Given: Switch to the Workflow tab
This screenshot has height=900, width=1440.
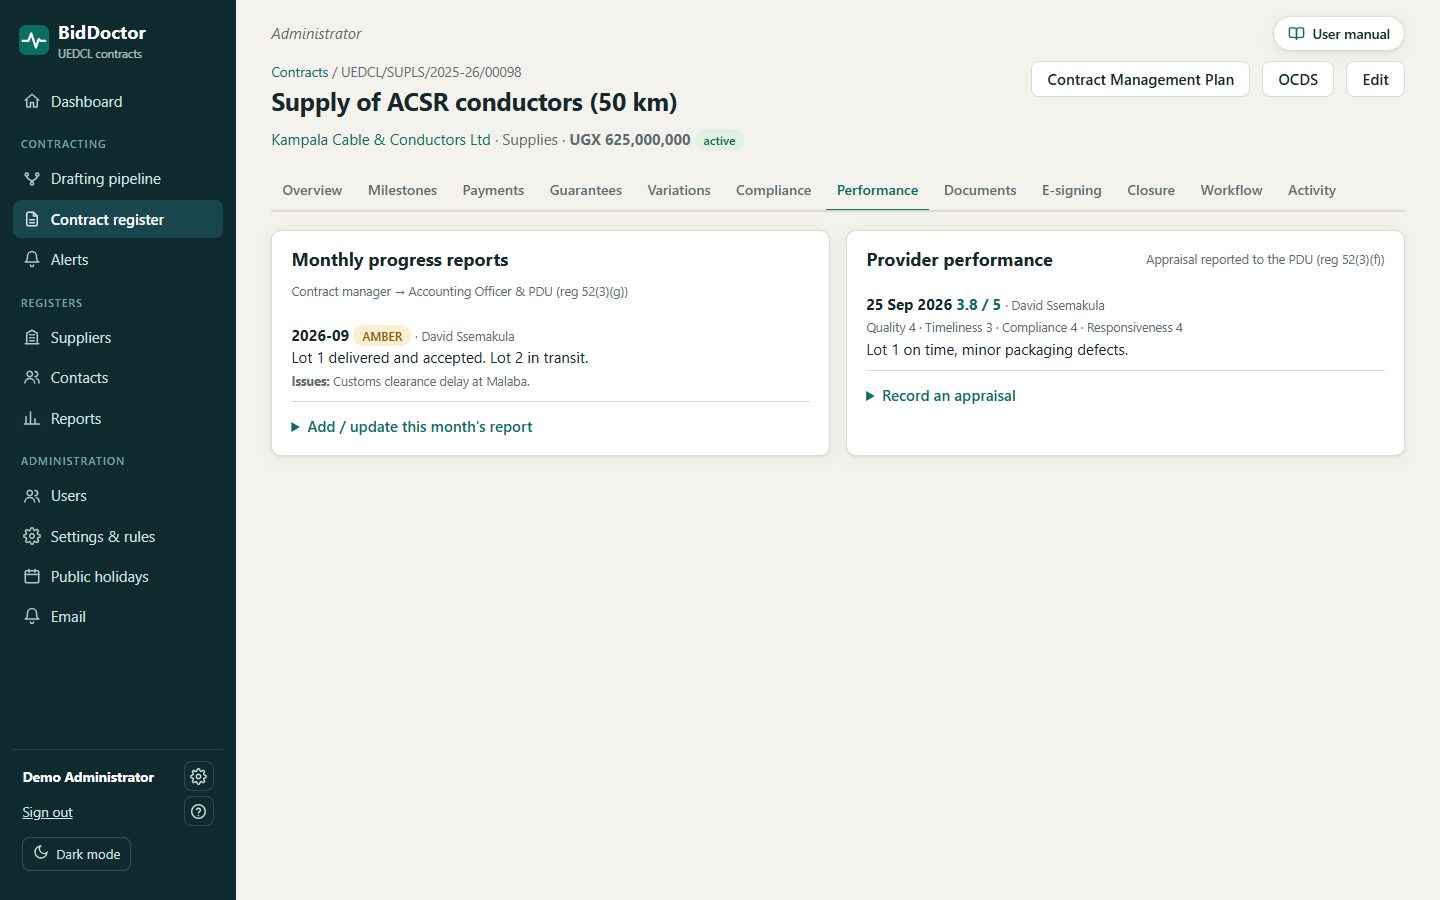Looking at the screenshot, I should pyautogui.click(x=1231, y=190).
